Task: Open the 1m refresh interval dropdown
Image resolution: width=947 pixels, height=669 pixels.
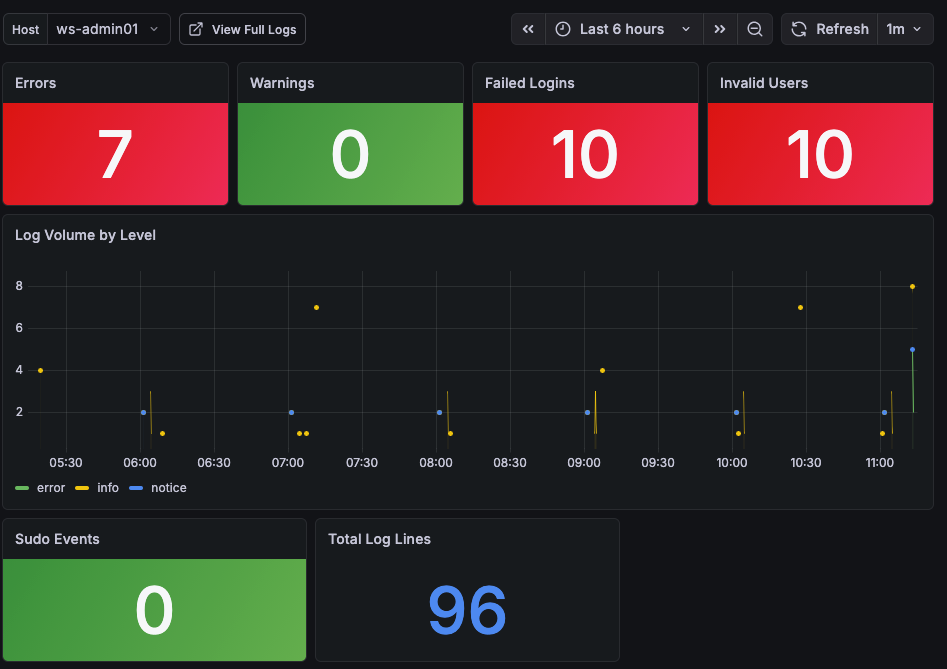Action: point(904,29)
